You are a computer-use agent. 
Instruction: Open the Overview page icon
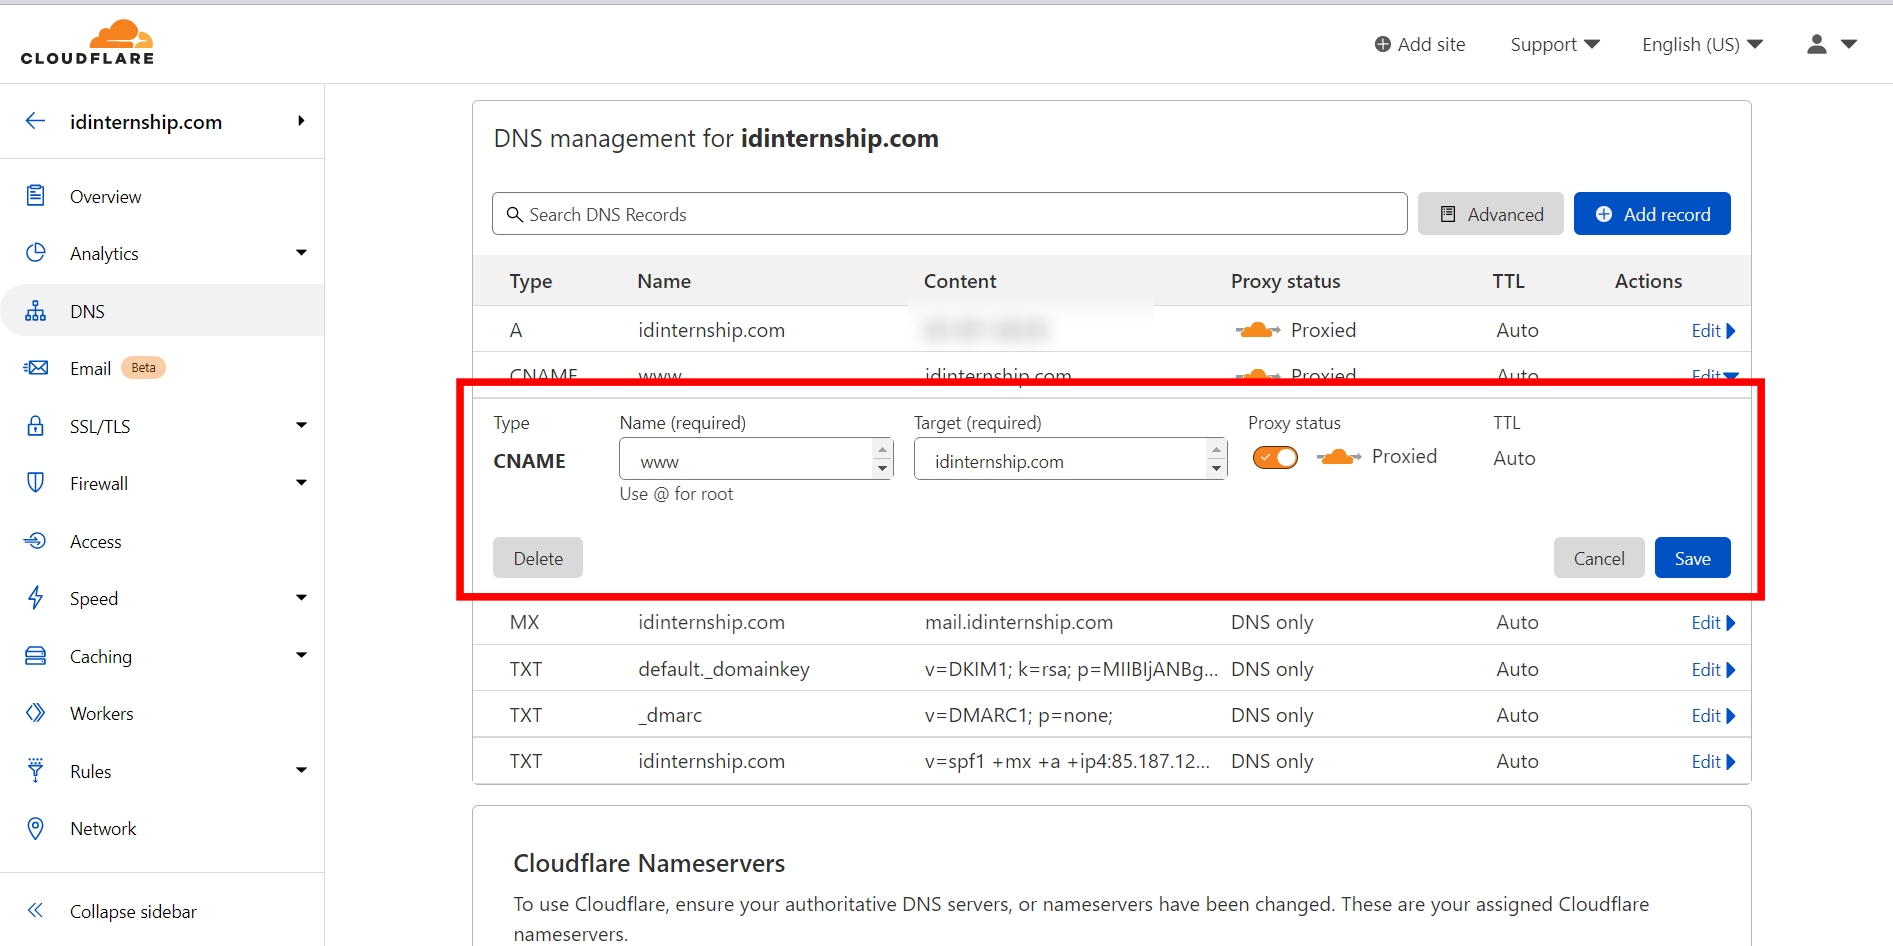tap(36, 195)
